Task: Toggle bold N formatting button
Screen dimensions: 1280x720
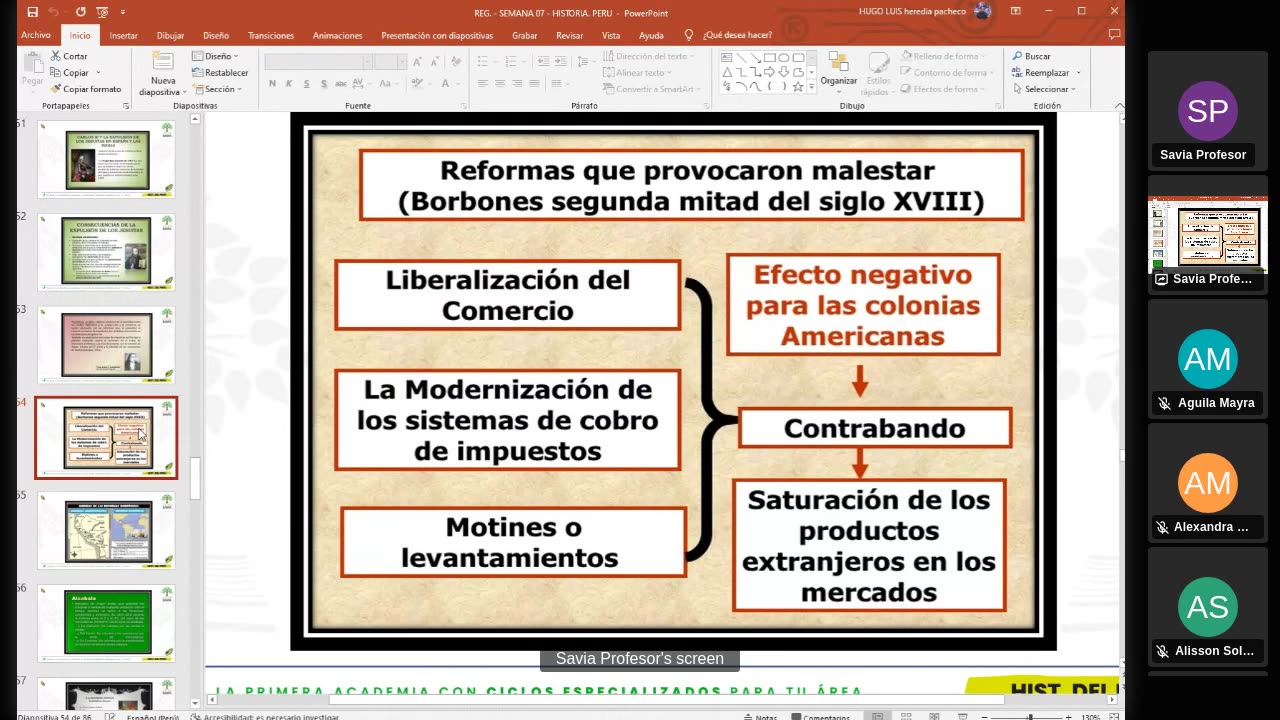Action: pos(273,84)
